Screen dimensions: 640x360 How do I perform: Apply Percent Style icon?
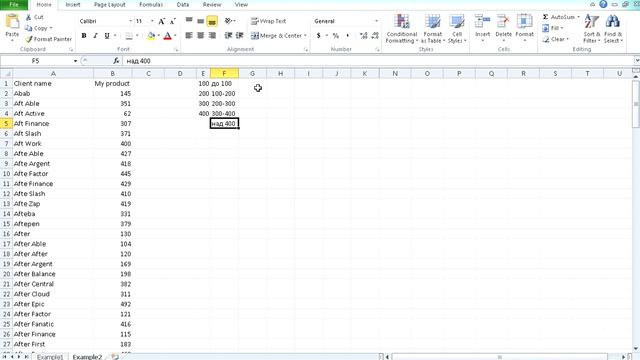[336, 36]
